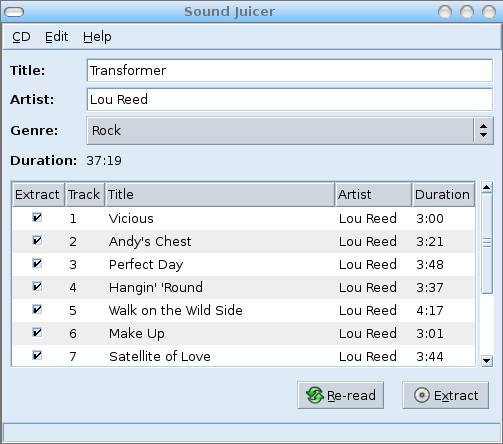Image resolution: width=503 pixels, height=444 pixels.
Task: Click the duration 3:44 cell
Action: pyautogui.click(x=430, y=357)
